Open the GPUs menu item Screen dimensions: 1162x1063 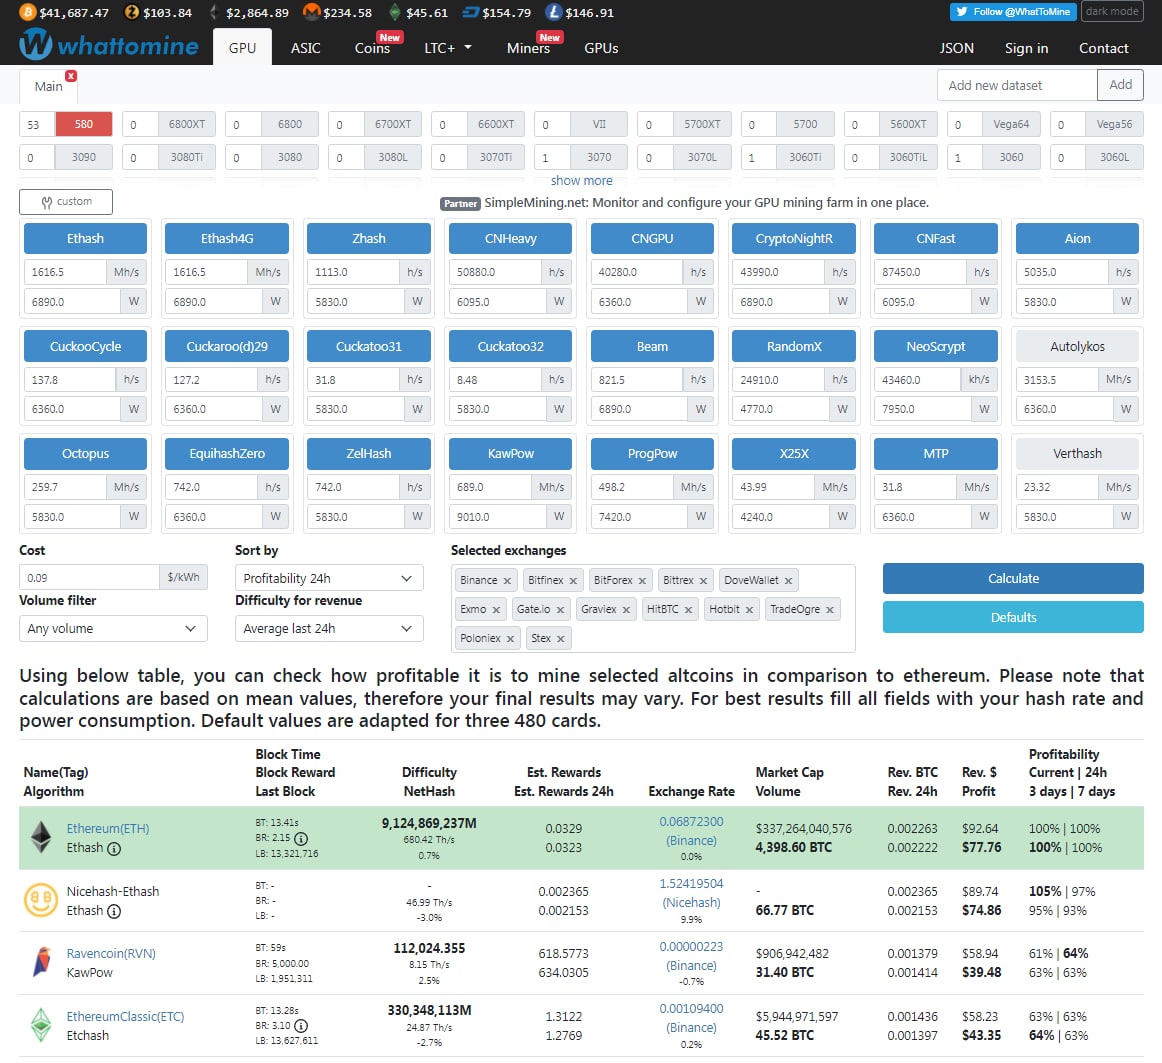click(601, 47)
